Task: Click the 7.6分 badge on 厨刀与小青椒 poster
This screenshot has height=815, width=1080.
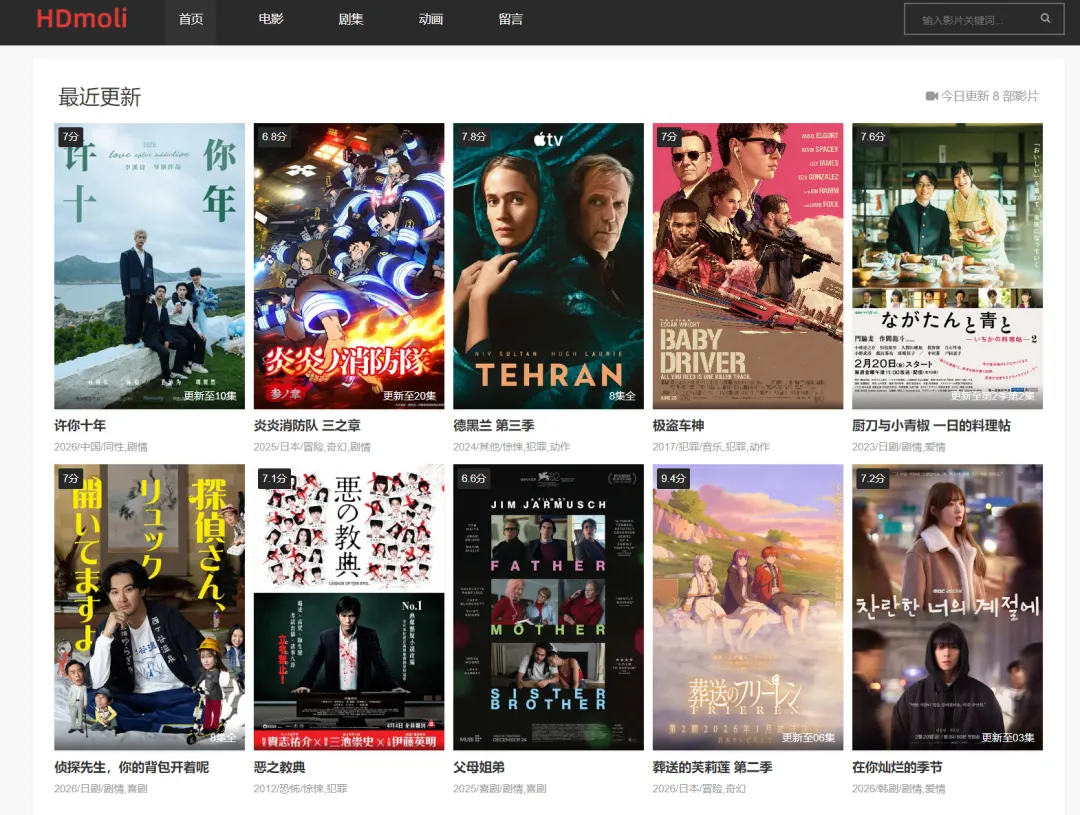Action: (x=872, y=136)
